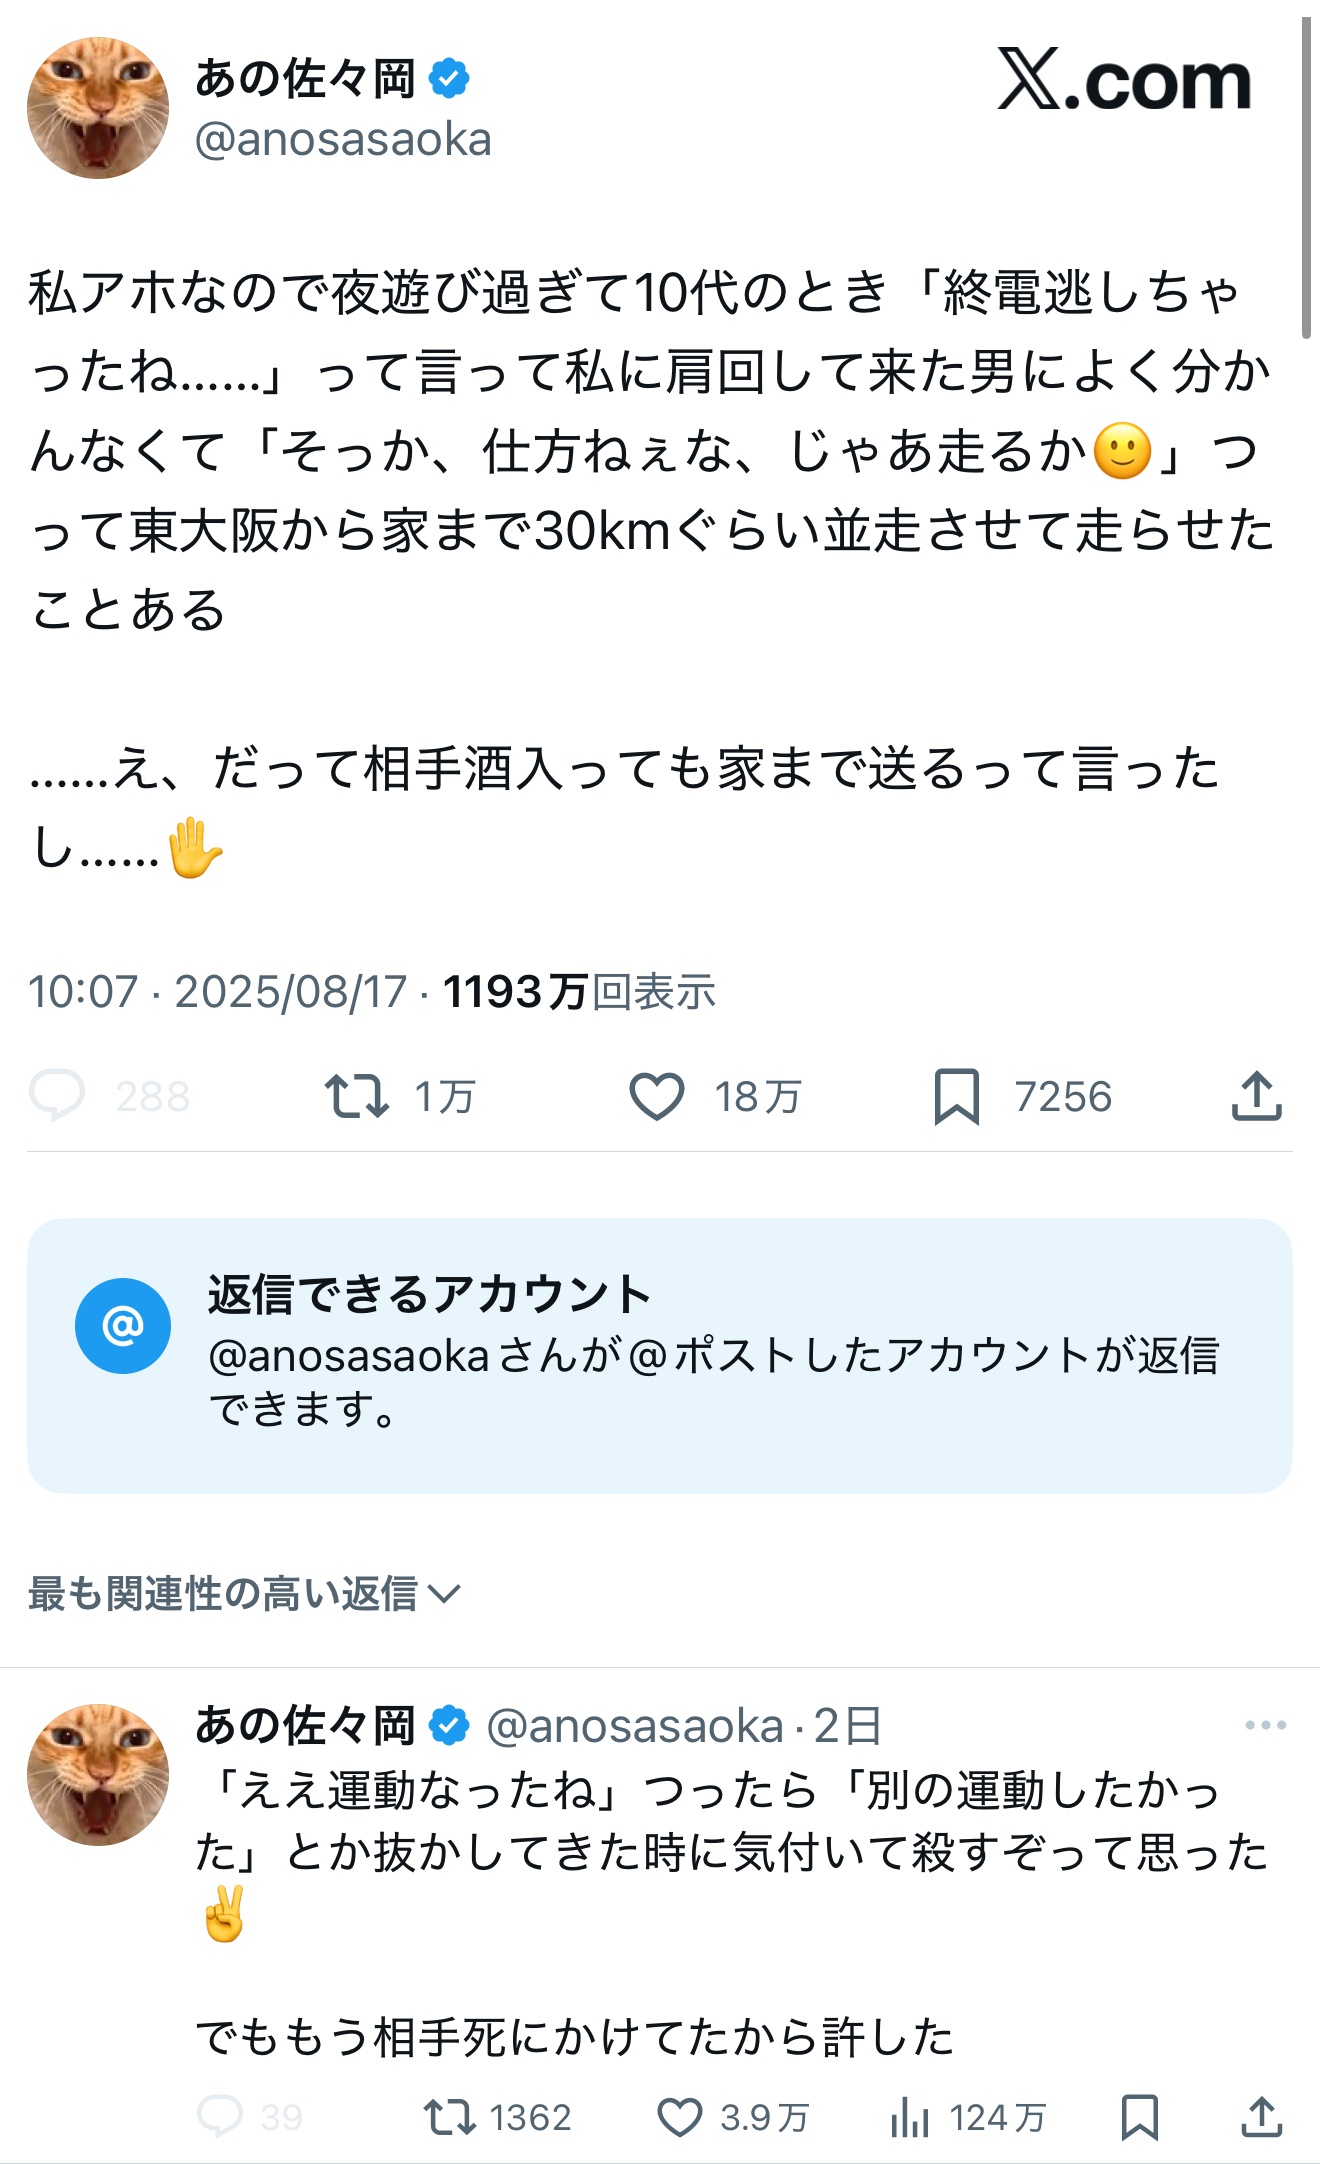Screen dimensions: 1320x2164
Task: Repost the reply with 1362 reposts
Action: [x=449, y=2118]
